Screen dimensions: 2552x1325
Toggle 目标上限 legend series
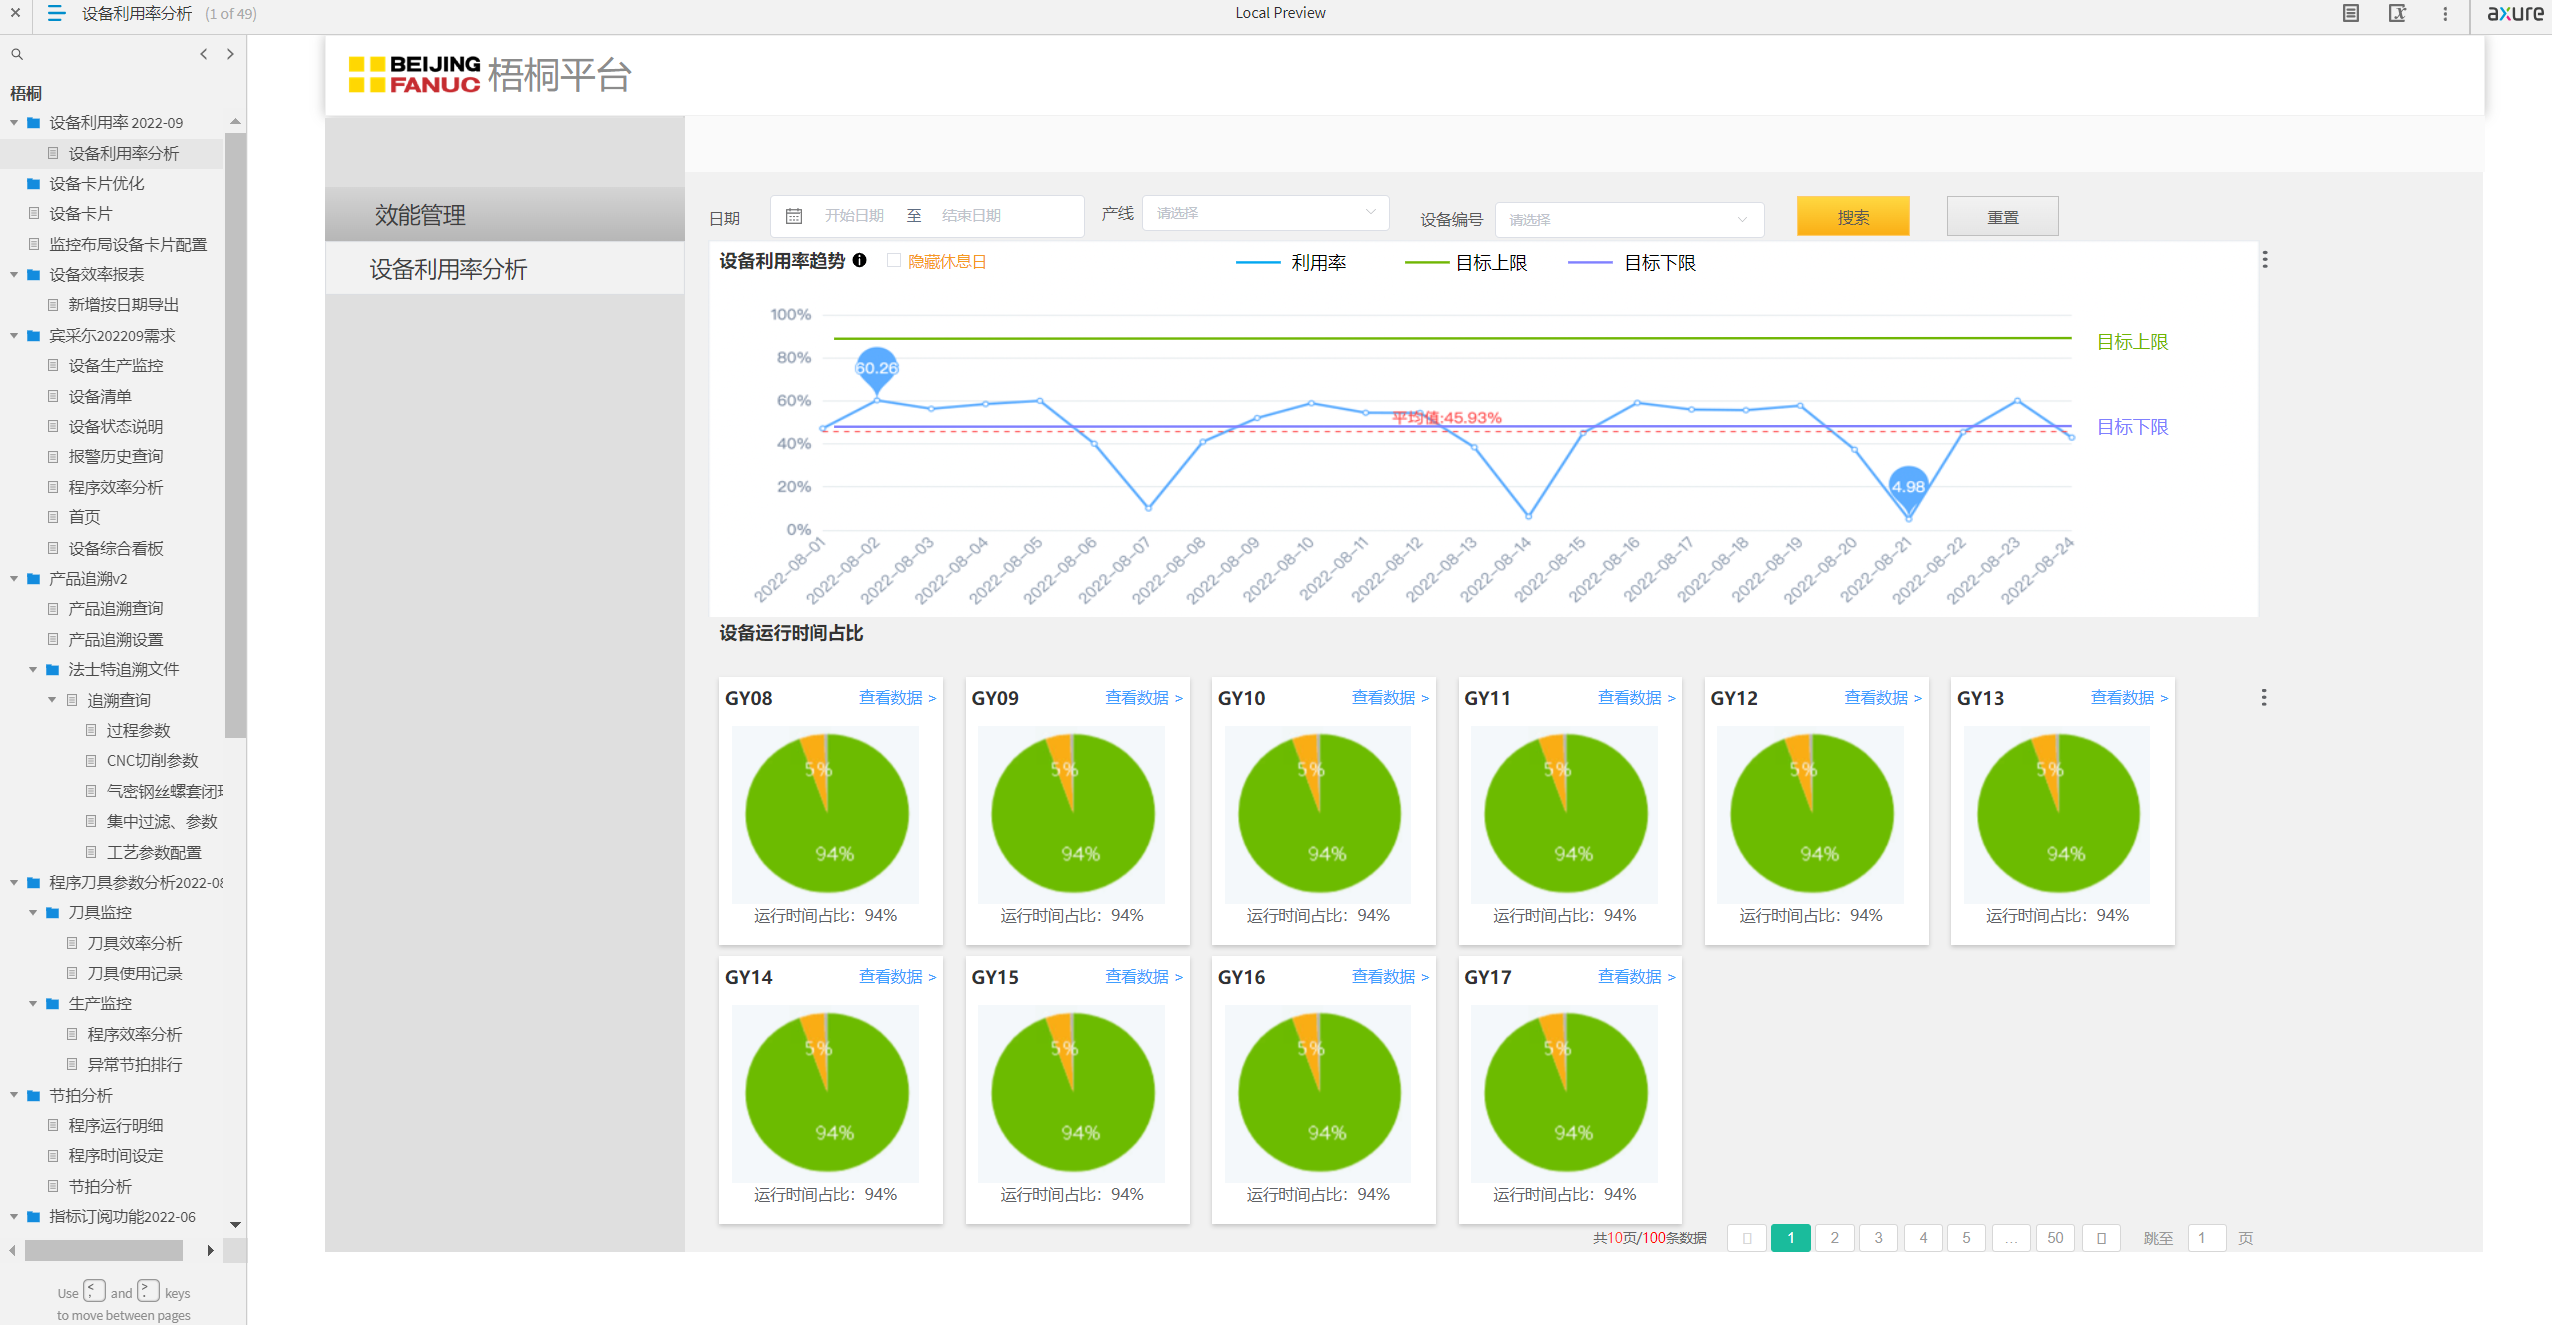coord(1466,263)
